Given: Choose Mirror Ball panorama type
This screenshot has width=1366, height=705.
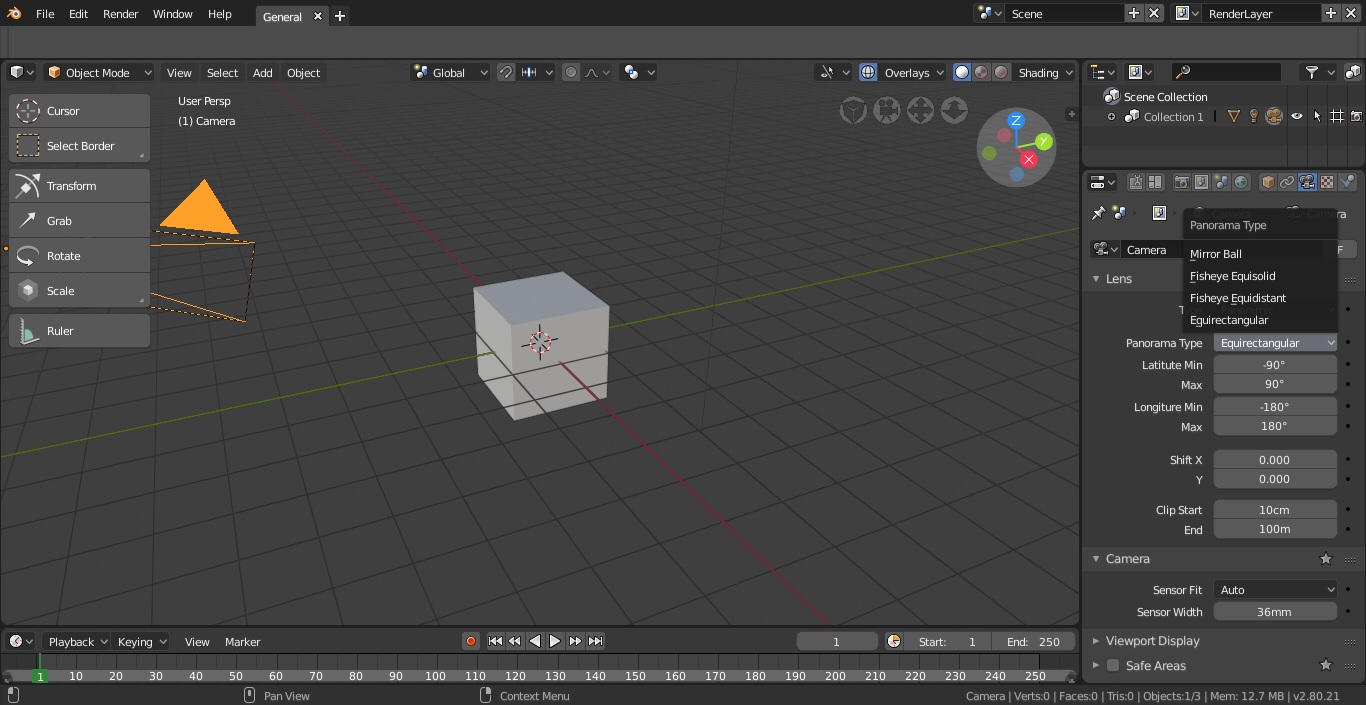Looking at the screenshot, I should click(x=1260, y=254).
